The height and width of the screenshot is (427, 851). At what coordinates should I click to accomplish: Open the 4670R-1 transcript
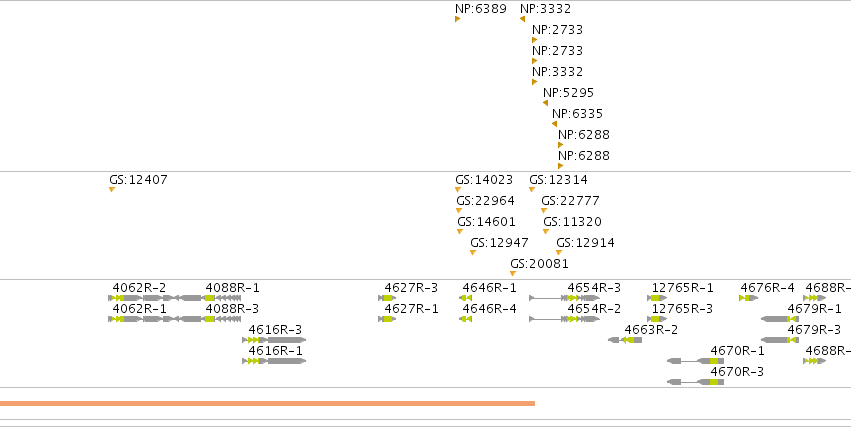coord(696,361)
